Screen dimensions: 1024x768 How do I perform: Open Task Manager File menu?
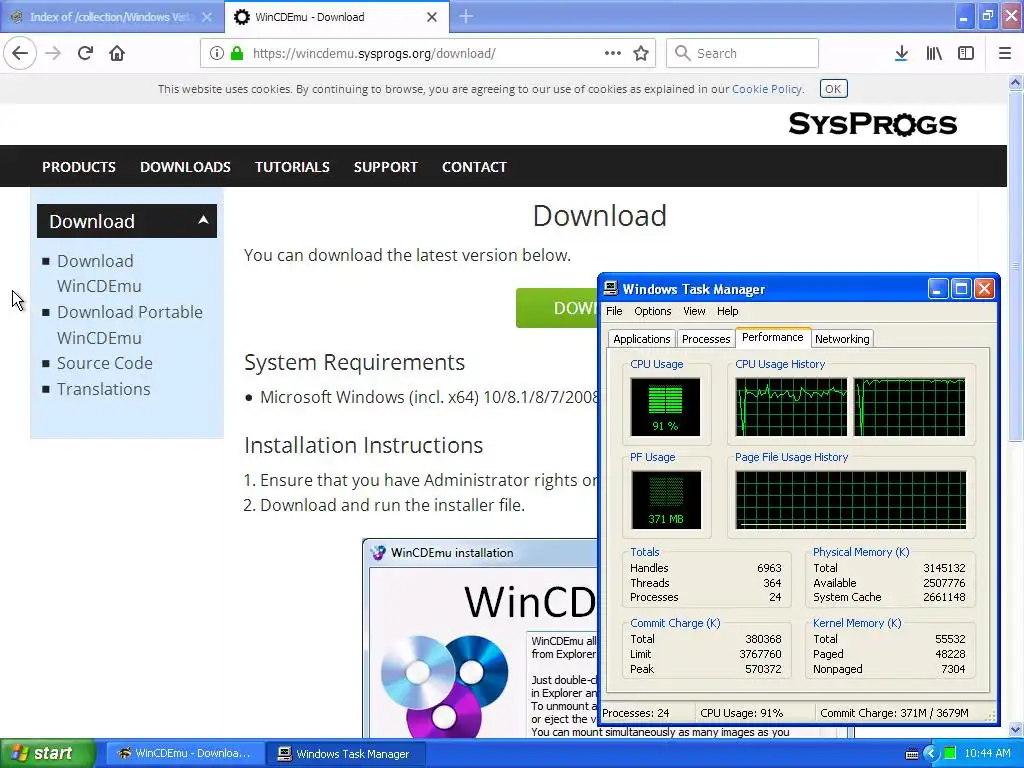coord(614,312)
